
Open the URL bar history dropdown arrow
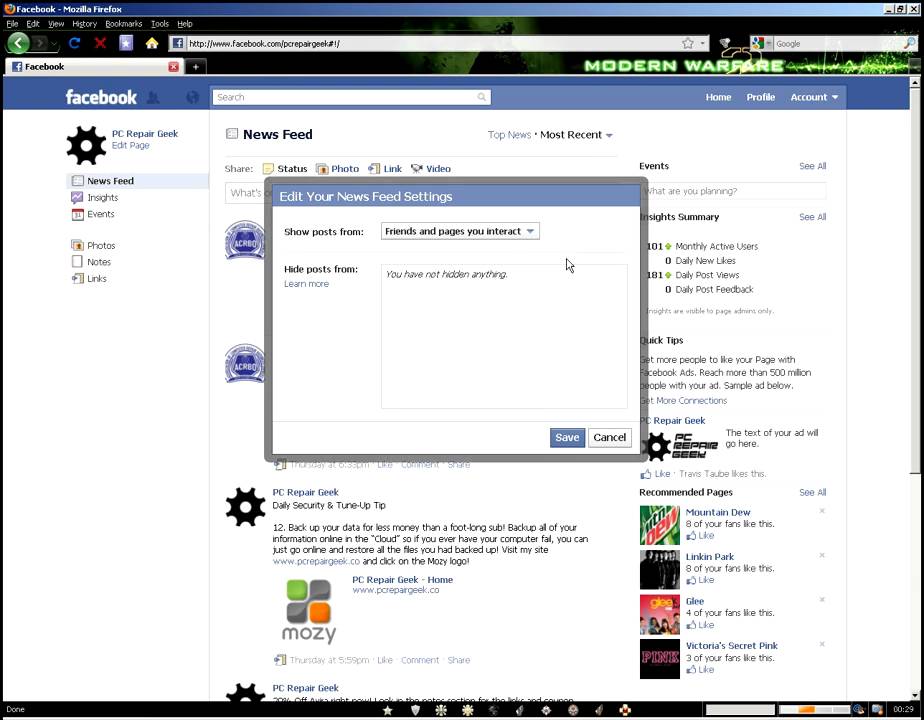[x=702, y=43]
